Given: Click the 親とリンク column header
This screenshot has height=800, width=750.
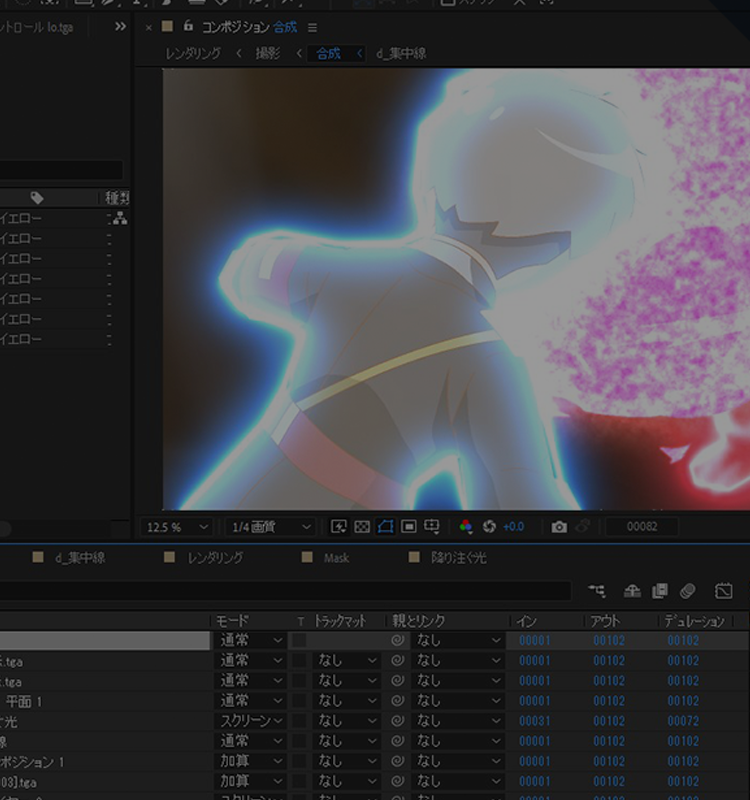Looking at the screenshot, I should click(x=418, y=621).
